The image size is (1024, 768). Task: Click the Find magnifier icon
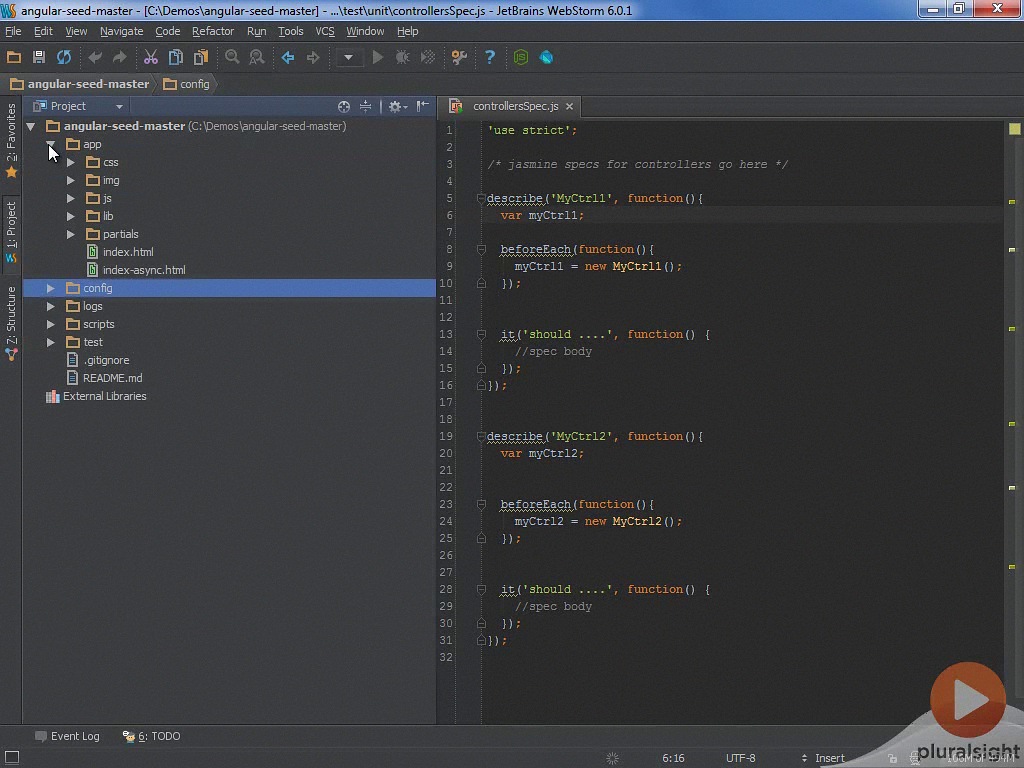click(232, 57)
